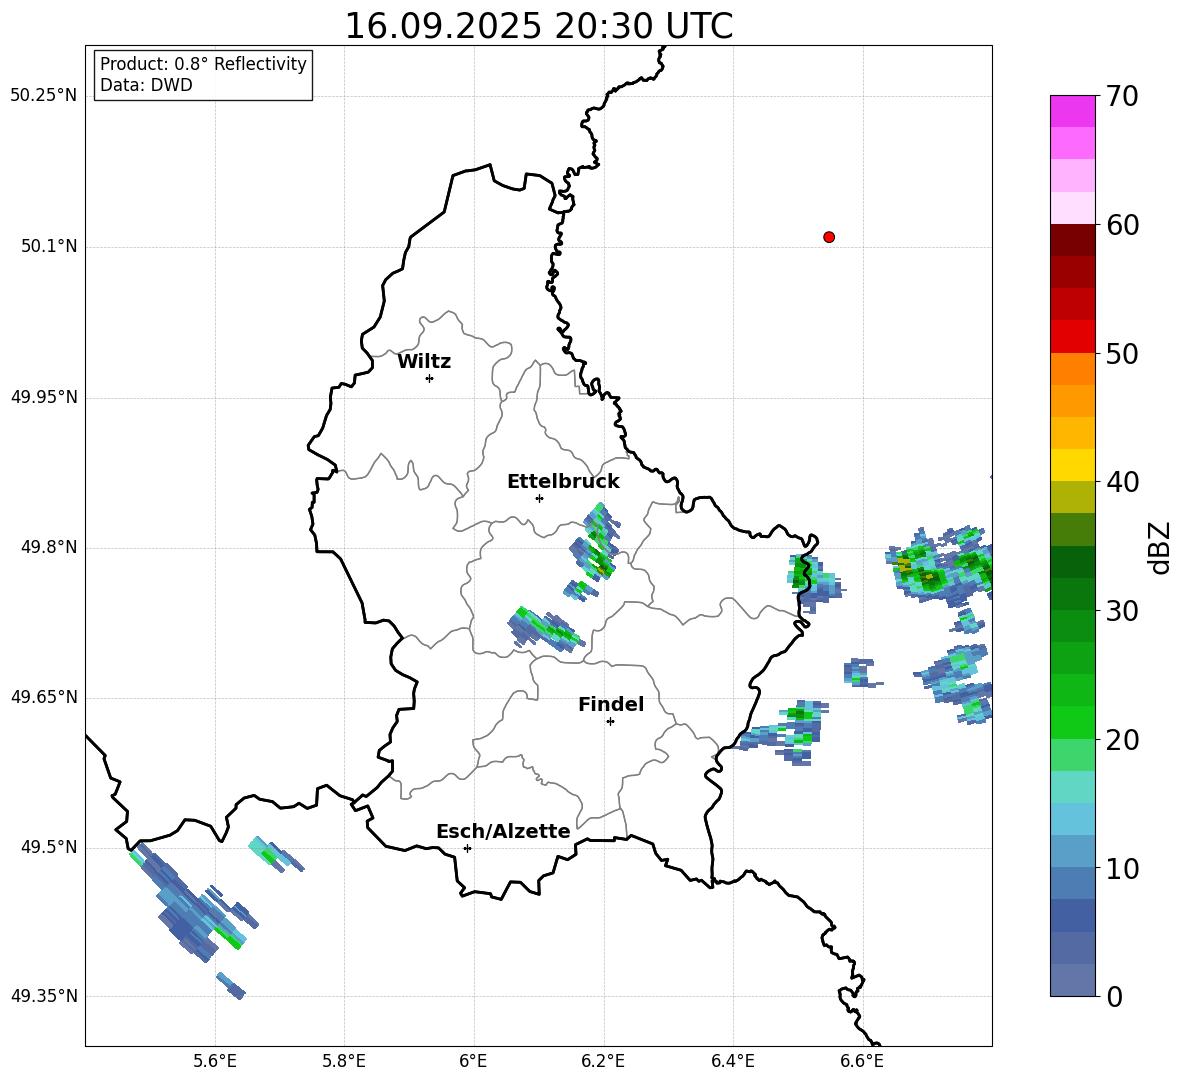
Task: Click the Ettelbruck station cross marker
Action: click(x=539, y=498)
